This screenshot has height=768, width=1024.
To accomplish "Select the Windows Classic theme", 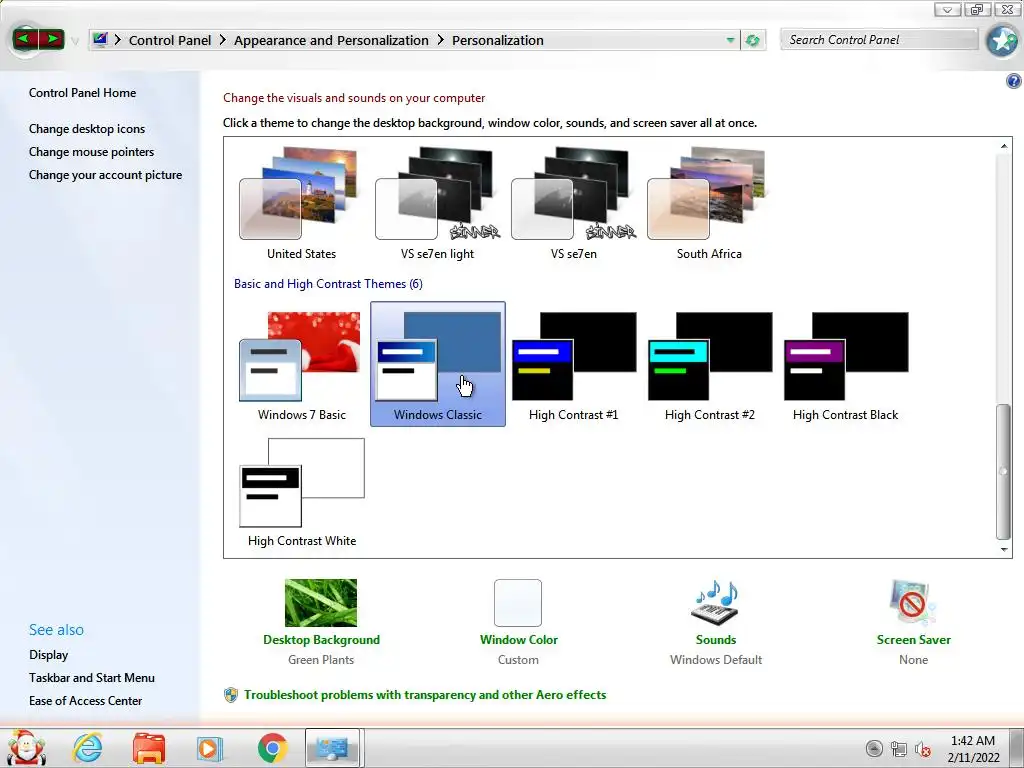I will tap(437, 364).
